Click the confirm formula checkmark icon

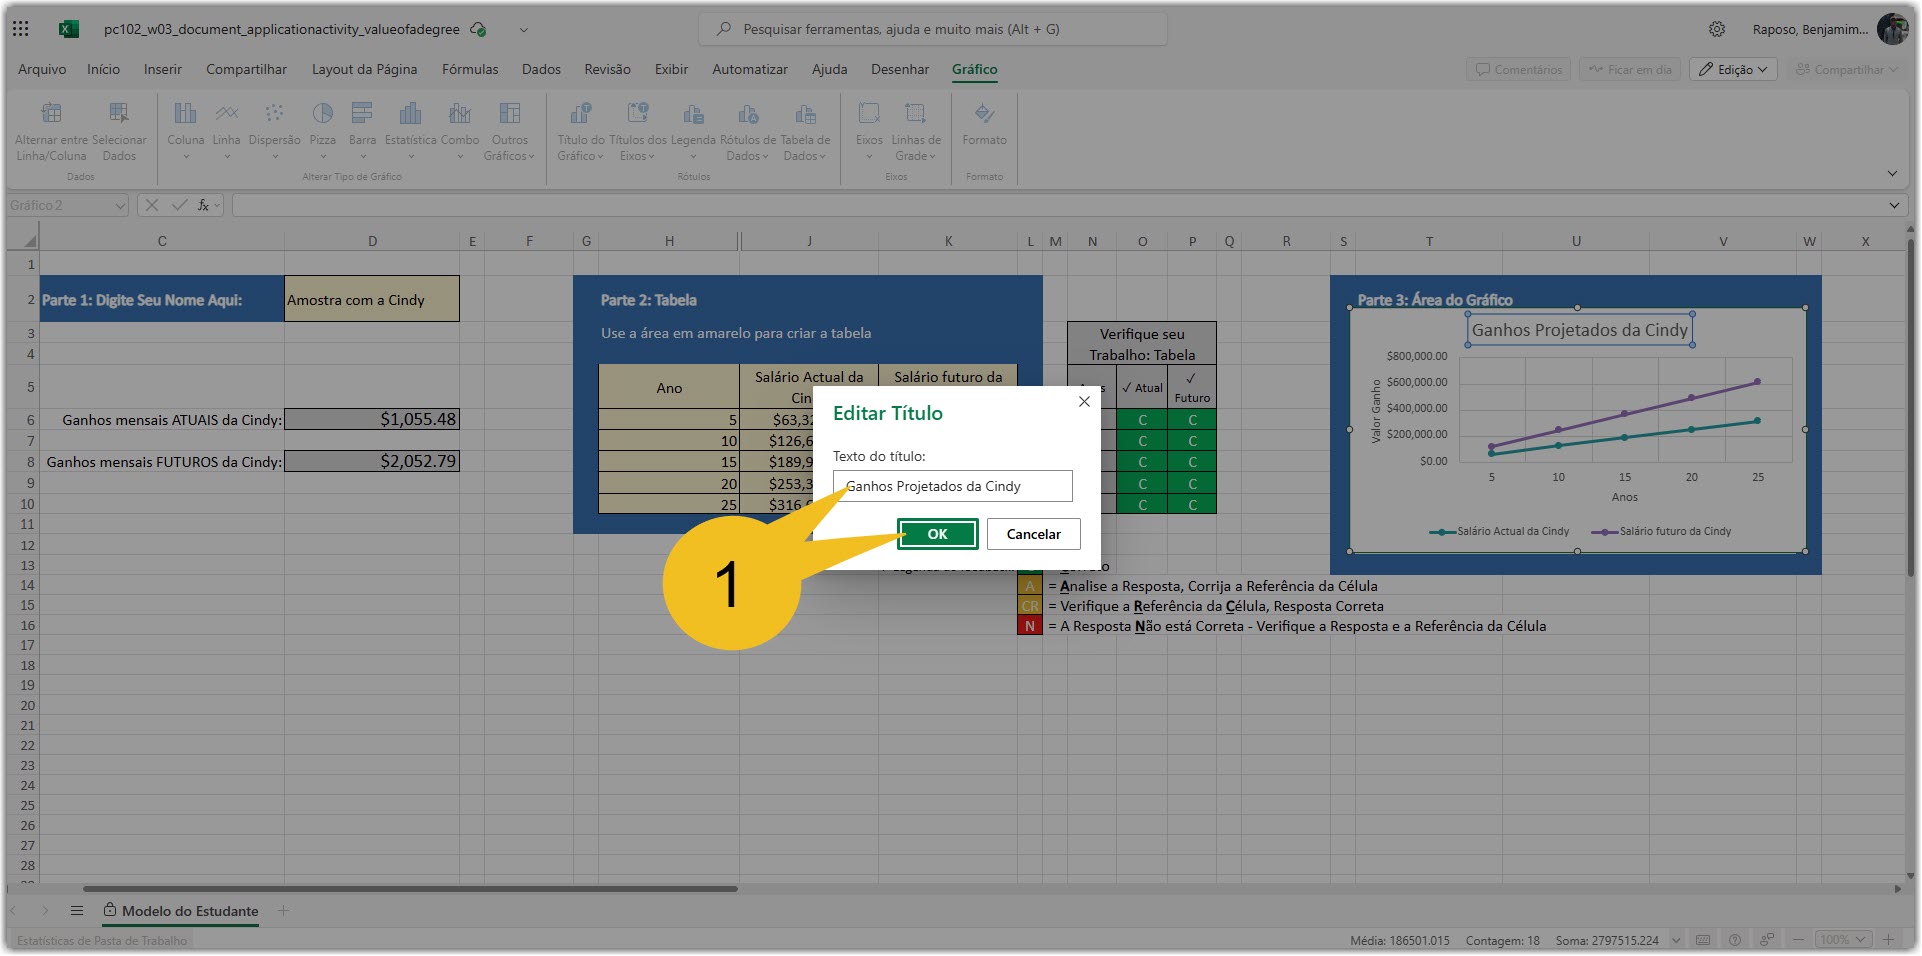[x=180, y=205]
